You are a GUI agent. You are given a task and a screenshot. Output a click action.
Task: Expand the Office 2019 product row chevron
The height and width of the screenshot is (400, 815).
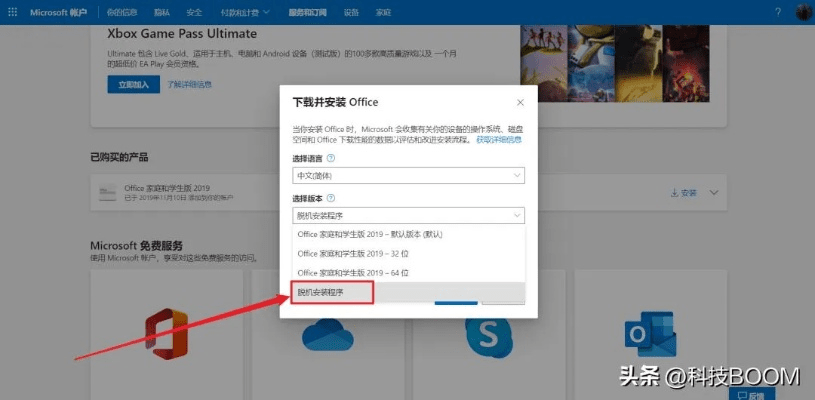point(714,193)
